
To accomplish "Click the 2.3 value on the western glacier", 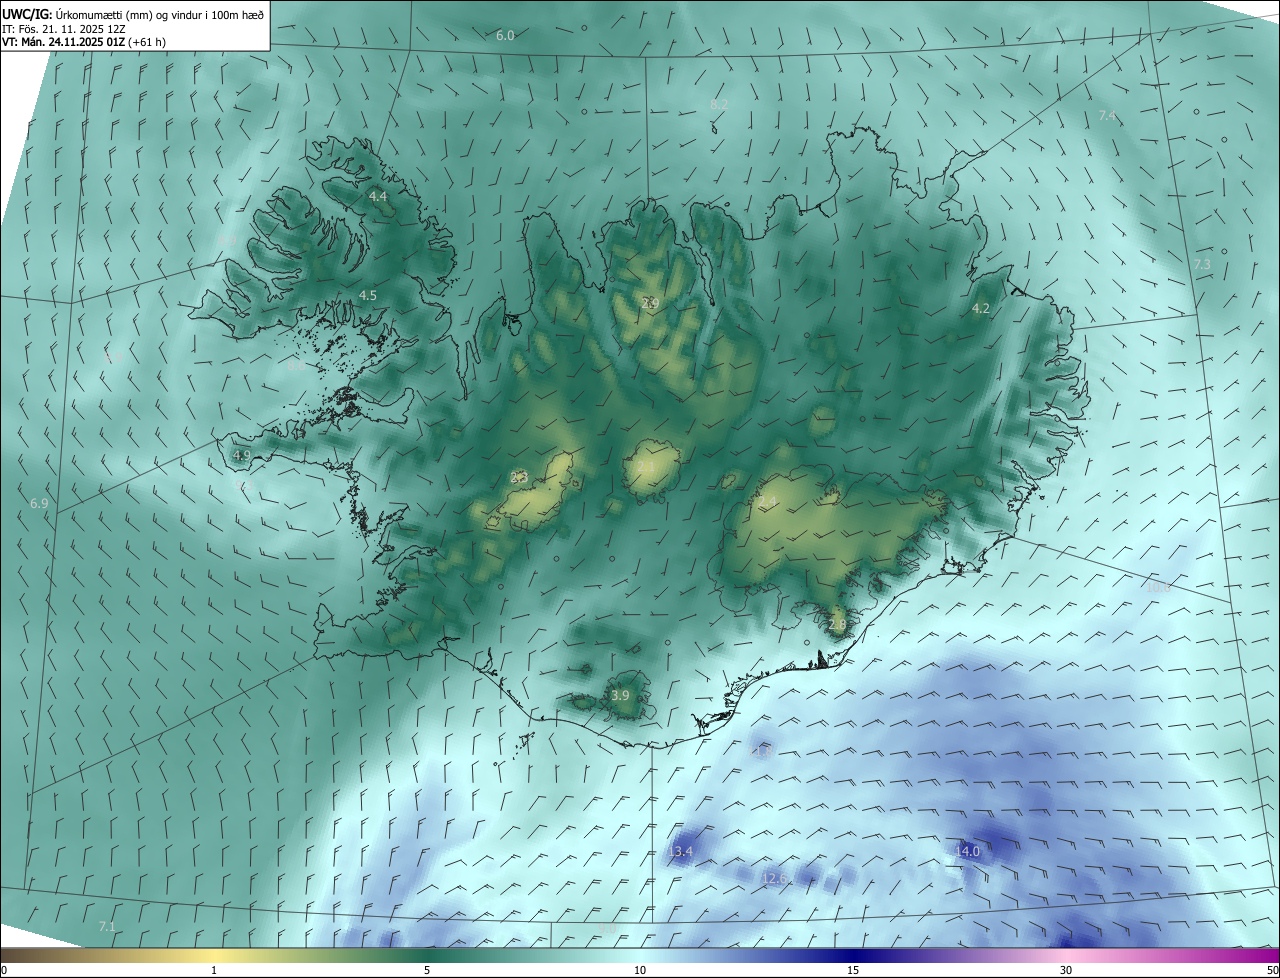I will coord(519,478).
